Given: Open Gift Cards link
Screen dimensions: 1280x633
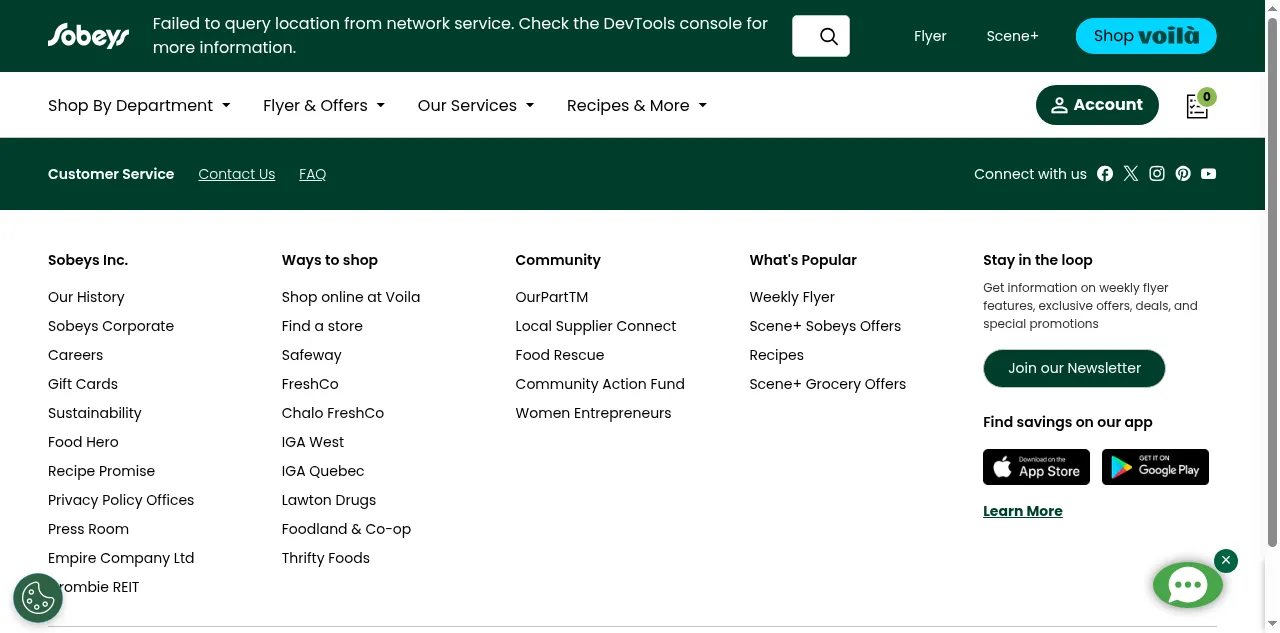Looking at the screenshot, I should point(83,384).
